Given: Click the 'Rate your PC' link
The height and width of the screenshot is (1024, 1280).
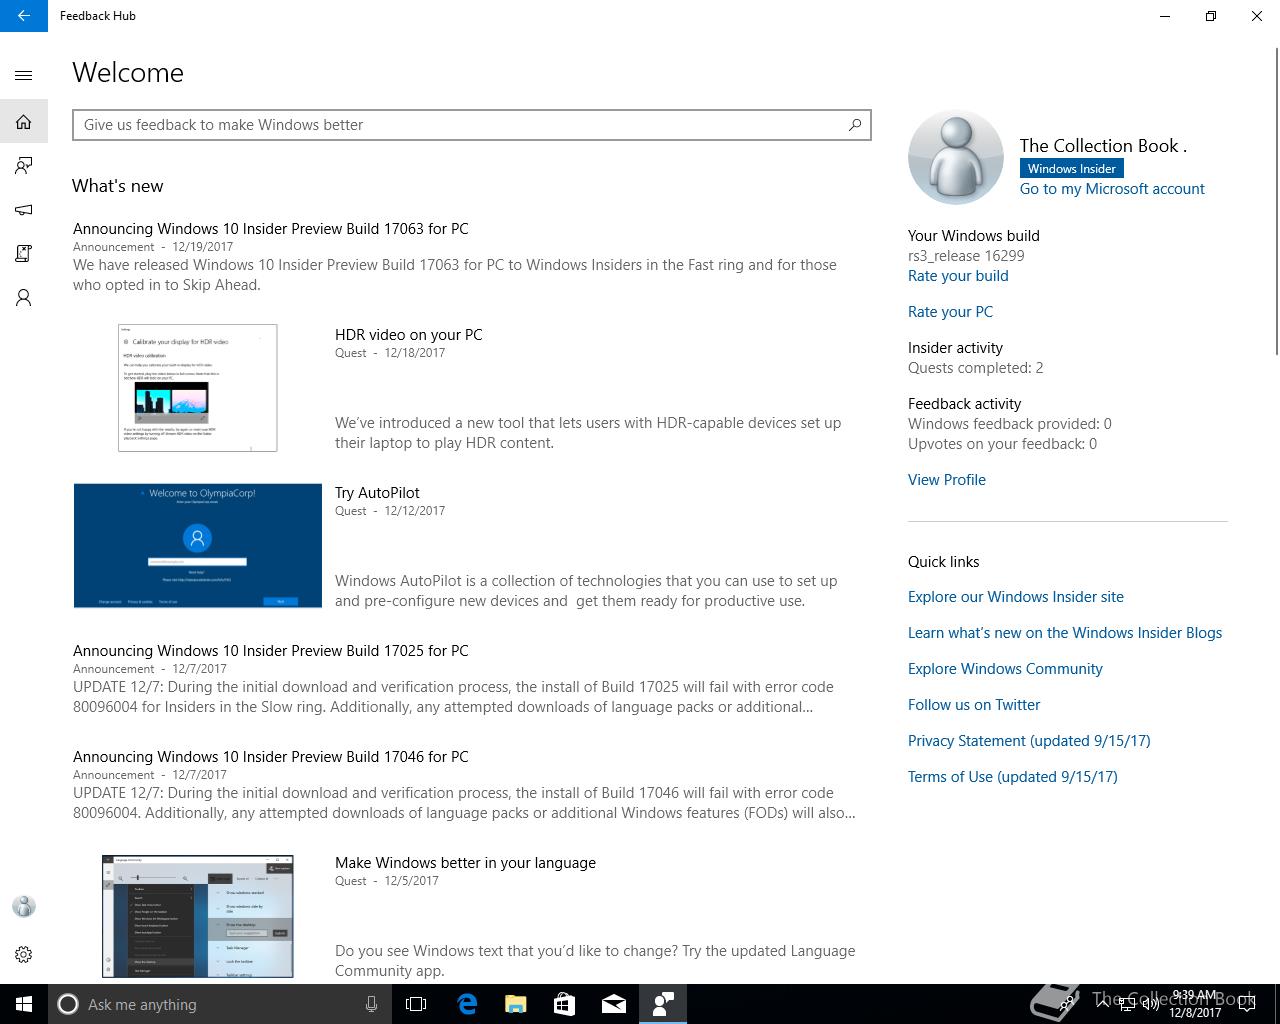Looking at the screenshot, I should (950, 312).
